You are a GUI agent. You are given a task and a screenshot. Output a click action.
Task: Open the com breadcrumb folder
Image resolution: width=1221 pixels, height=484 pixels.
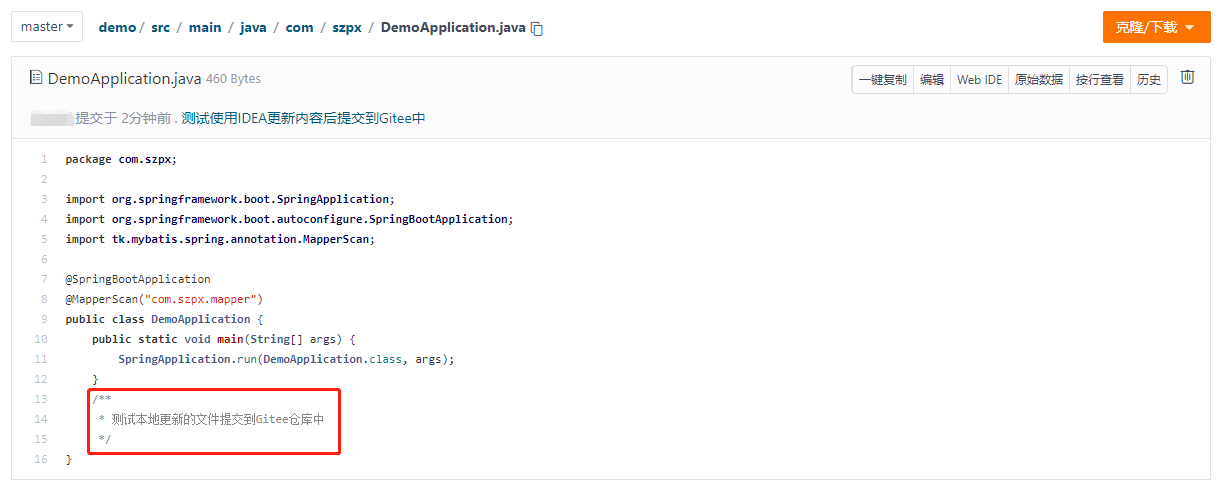[299, 28]
